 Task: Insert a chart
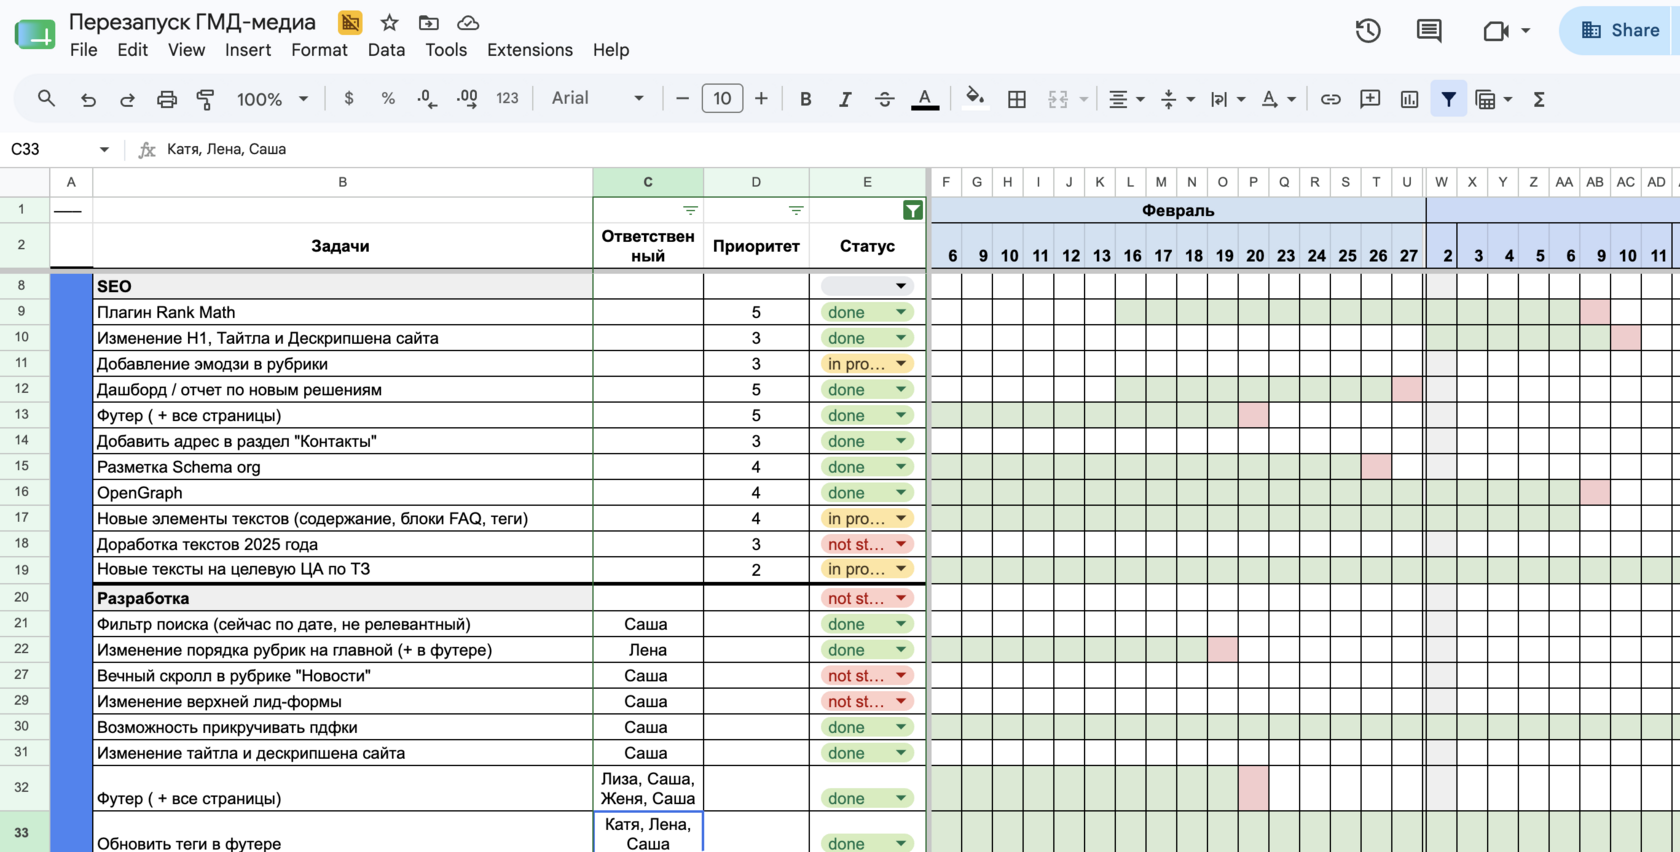click(1409, 99)
